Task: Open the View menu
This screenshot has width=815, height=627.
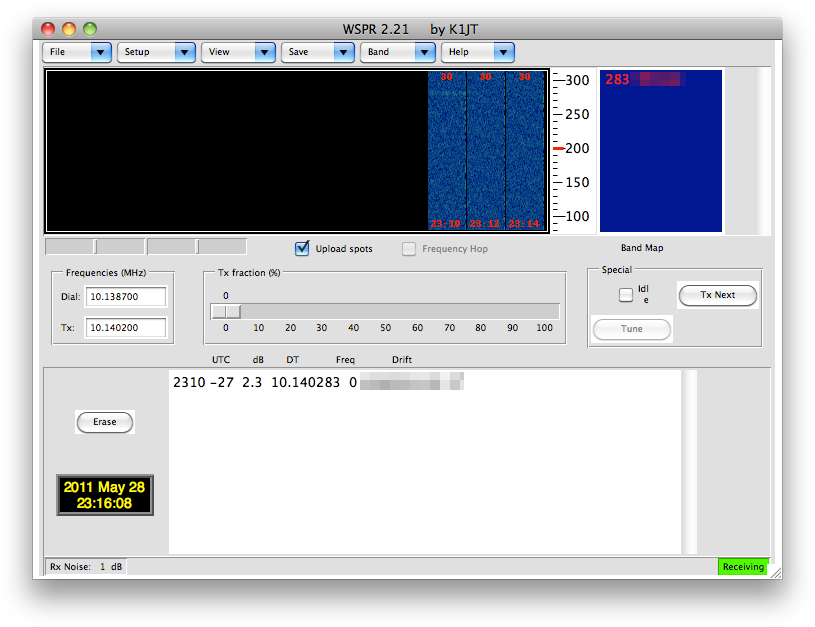Action: point(238,52)
